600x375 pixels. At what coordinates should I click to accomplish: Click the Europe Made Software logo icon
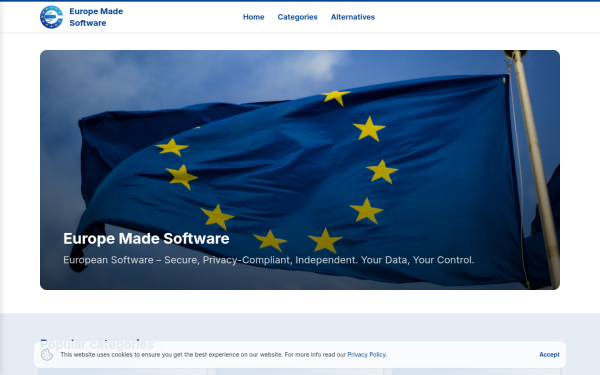click(51, 17)
